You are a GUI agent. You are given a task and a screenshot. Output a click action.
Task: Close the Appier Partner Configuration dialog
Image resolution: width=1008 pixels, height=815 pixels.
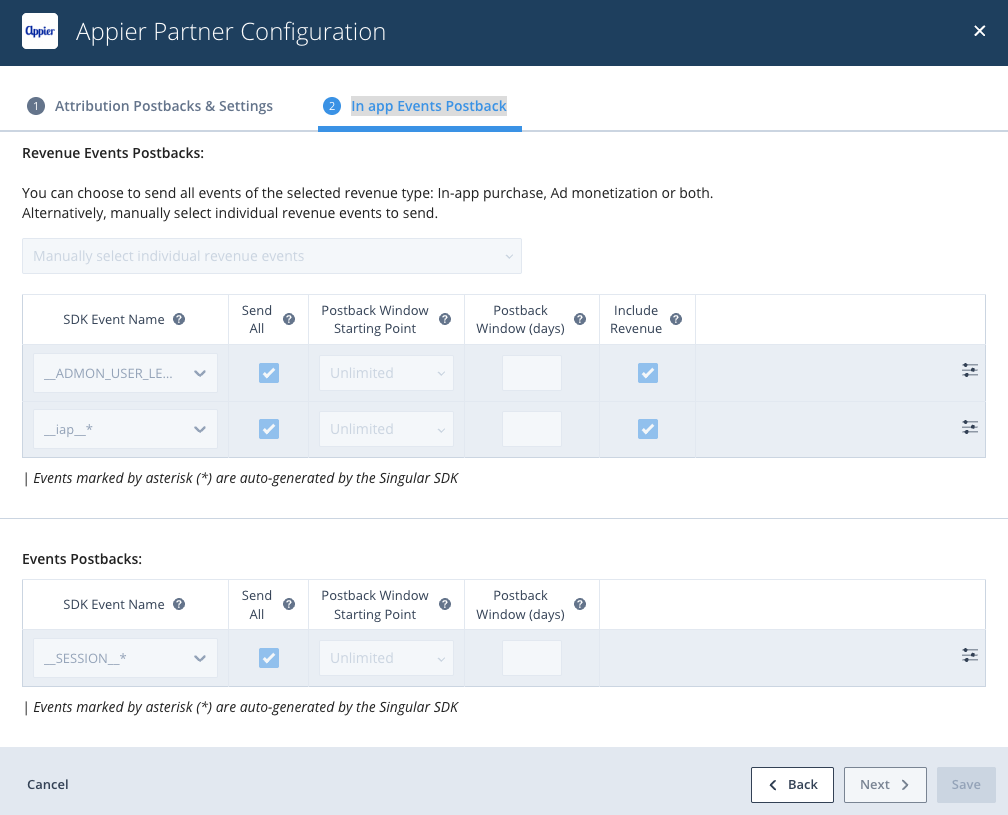point(979,32)
